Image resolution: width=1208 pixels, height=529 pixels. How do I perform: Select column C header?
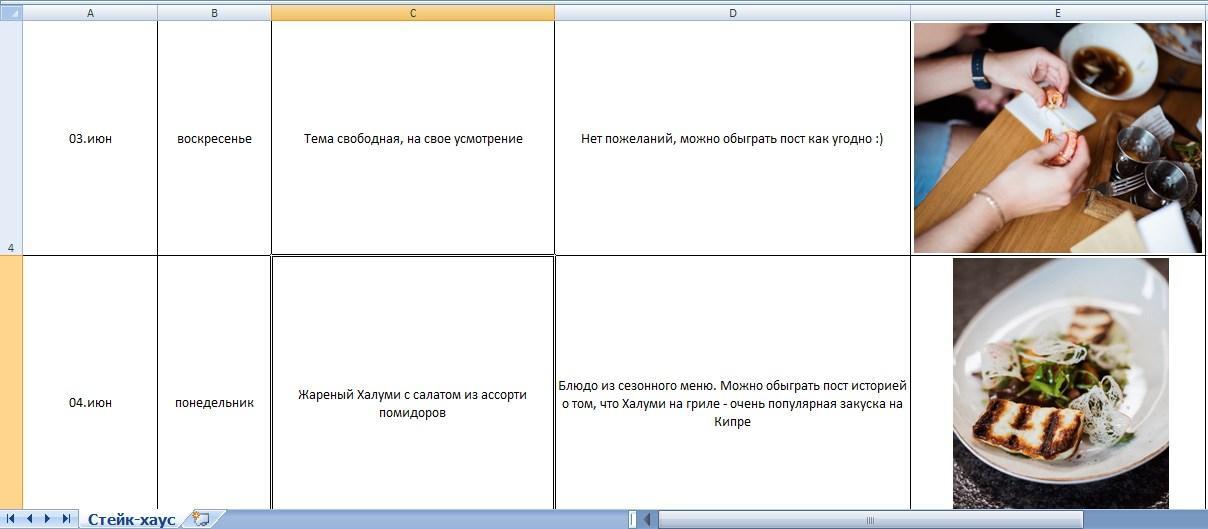413,13
